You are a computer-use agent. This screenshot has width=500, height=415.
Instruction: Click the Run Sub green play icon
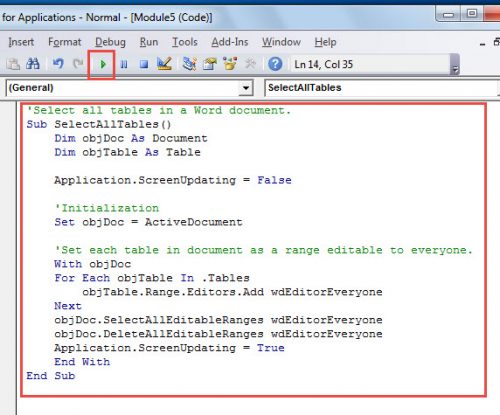(x=103, y=64)
